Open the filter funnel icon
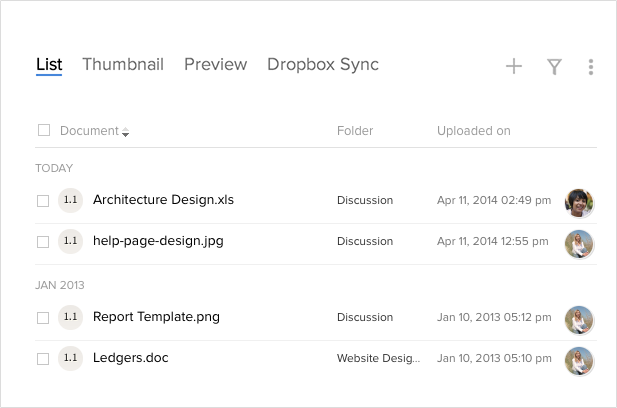 [x=554, y=67]
